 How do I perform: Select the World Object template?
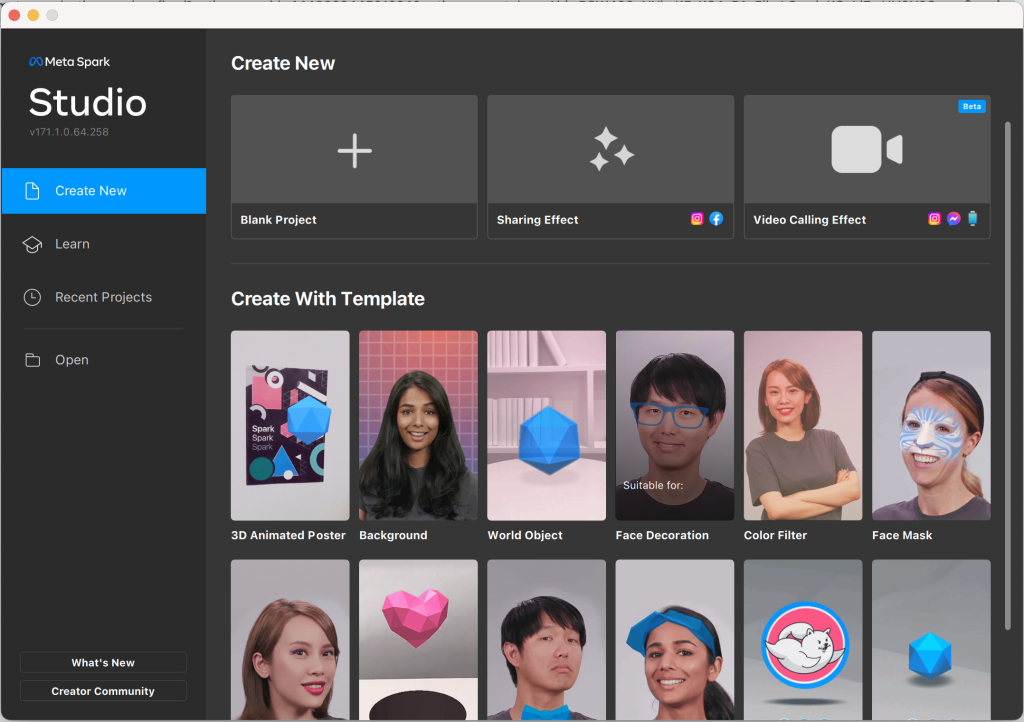(547, 426)
